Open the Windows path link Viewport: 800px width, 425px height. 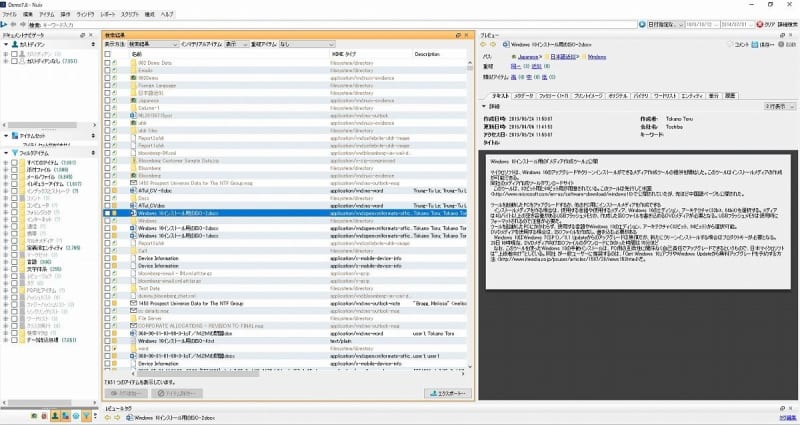pyautogui.click(x=596, y=57)
